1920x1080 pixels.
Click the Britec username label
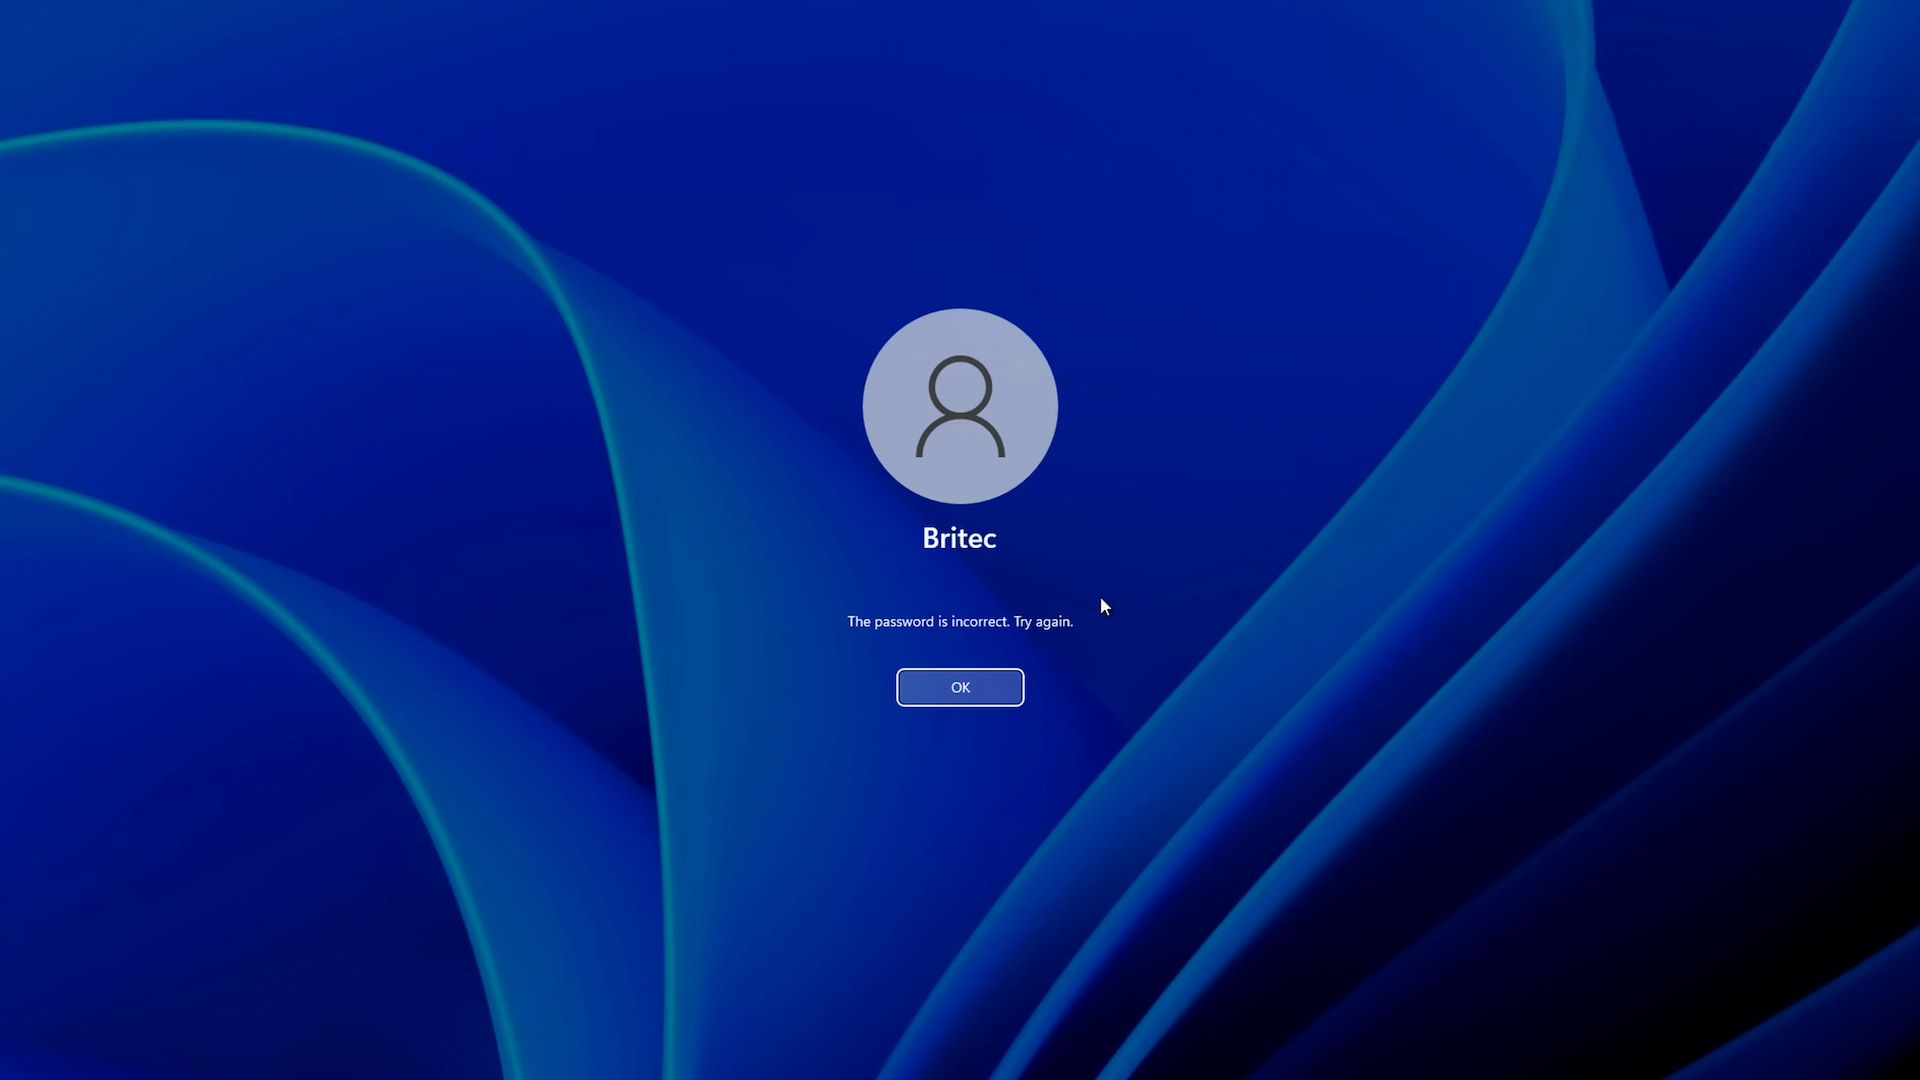[959, 538]
